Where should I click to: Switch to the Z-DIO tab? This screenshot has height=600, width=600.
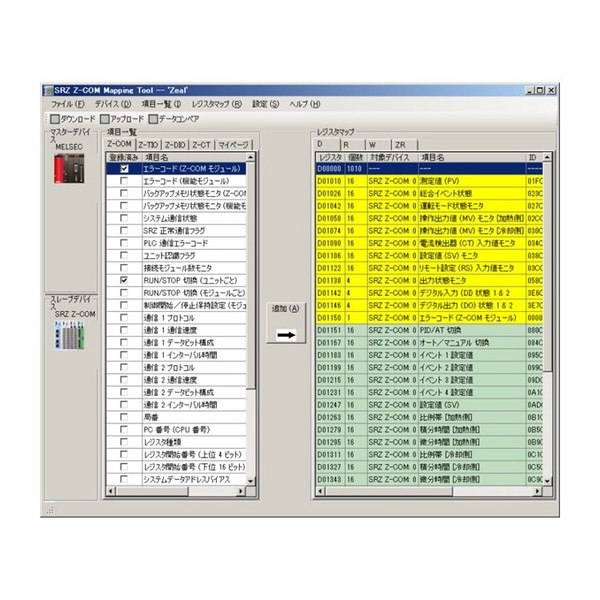pyautogui.click(x=175, y=145)
